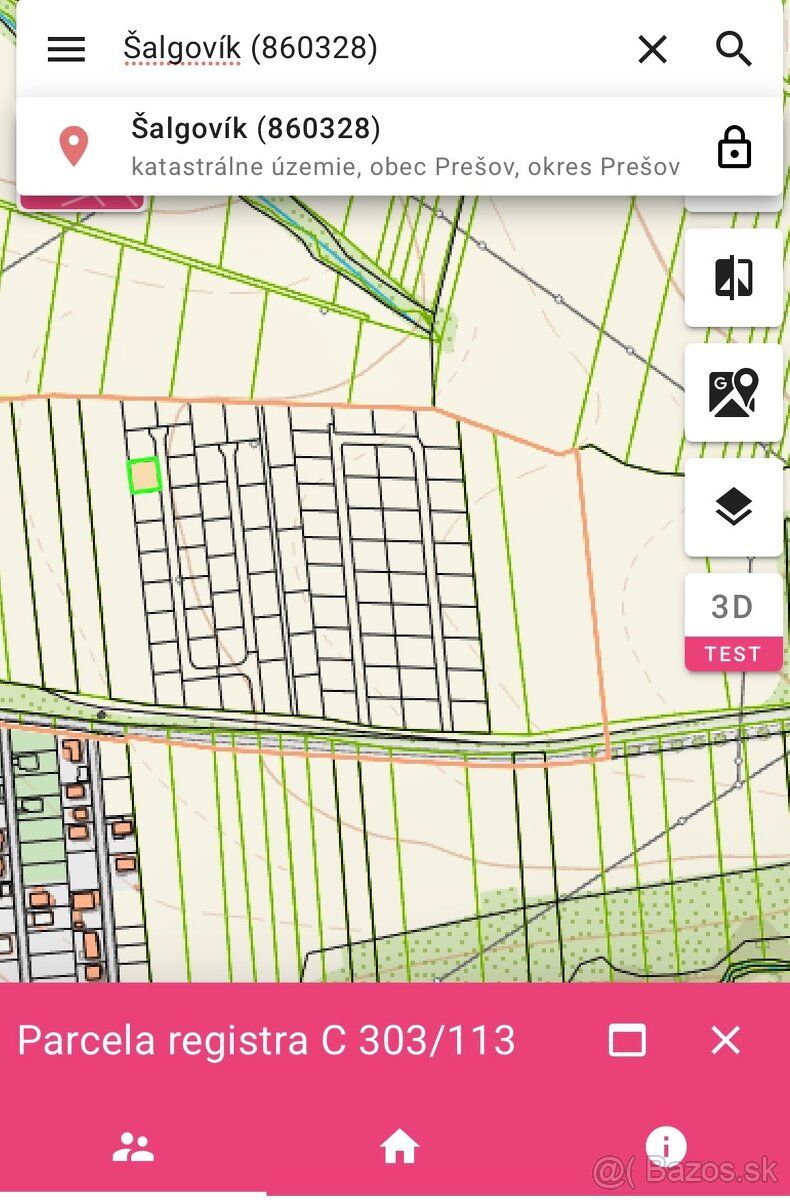
Task: Click the partially hidden pink button top-left
Action: [x=82, y=202]
